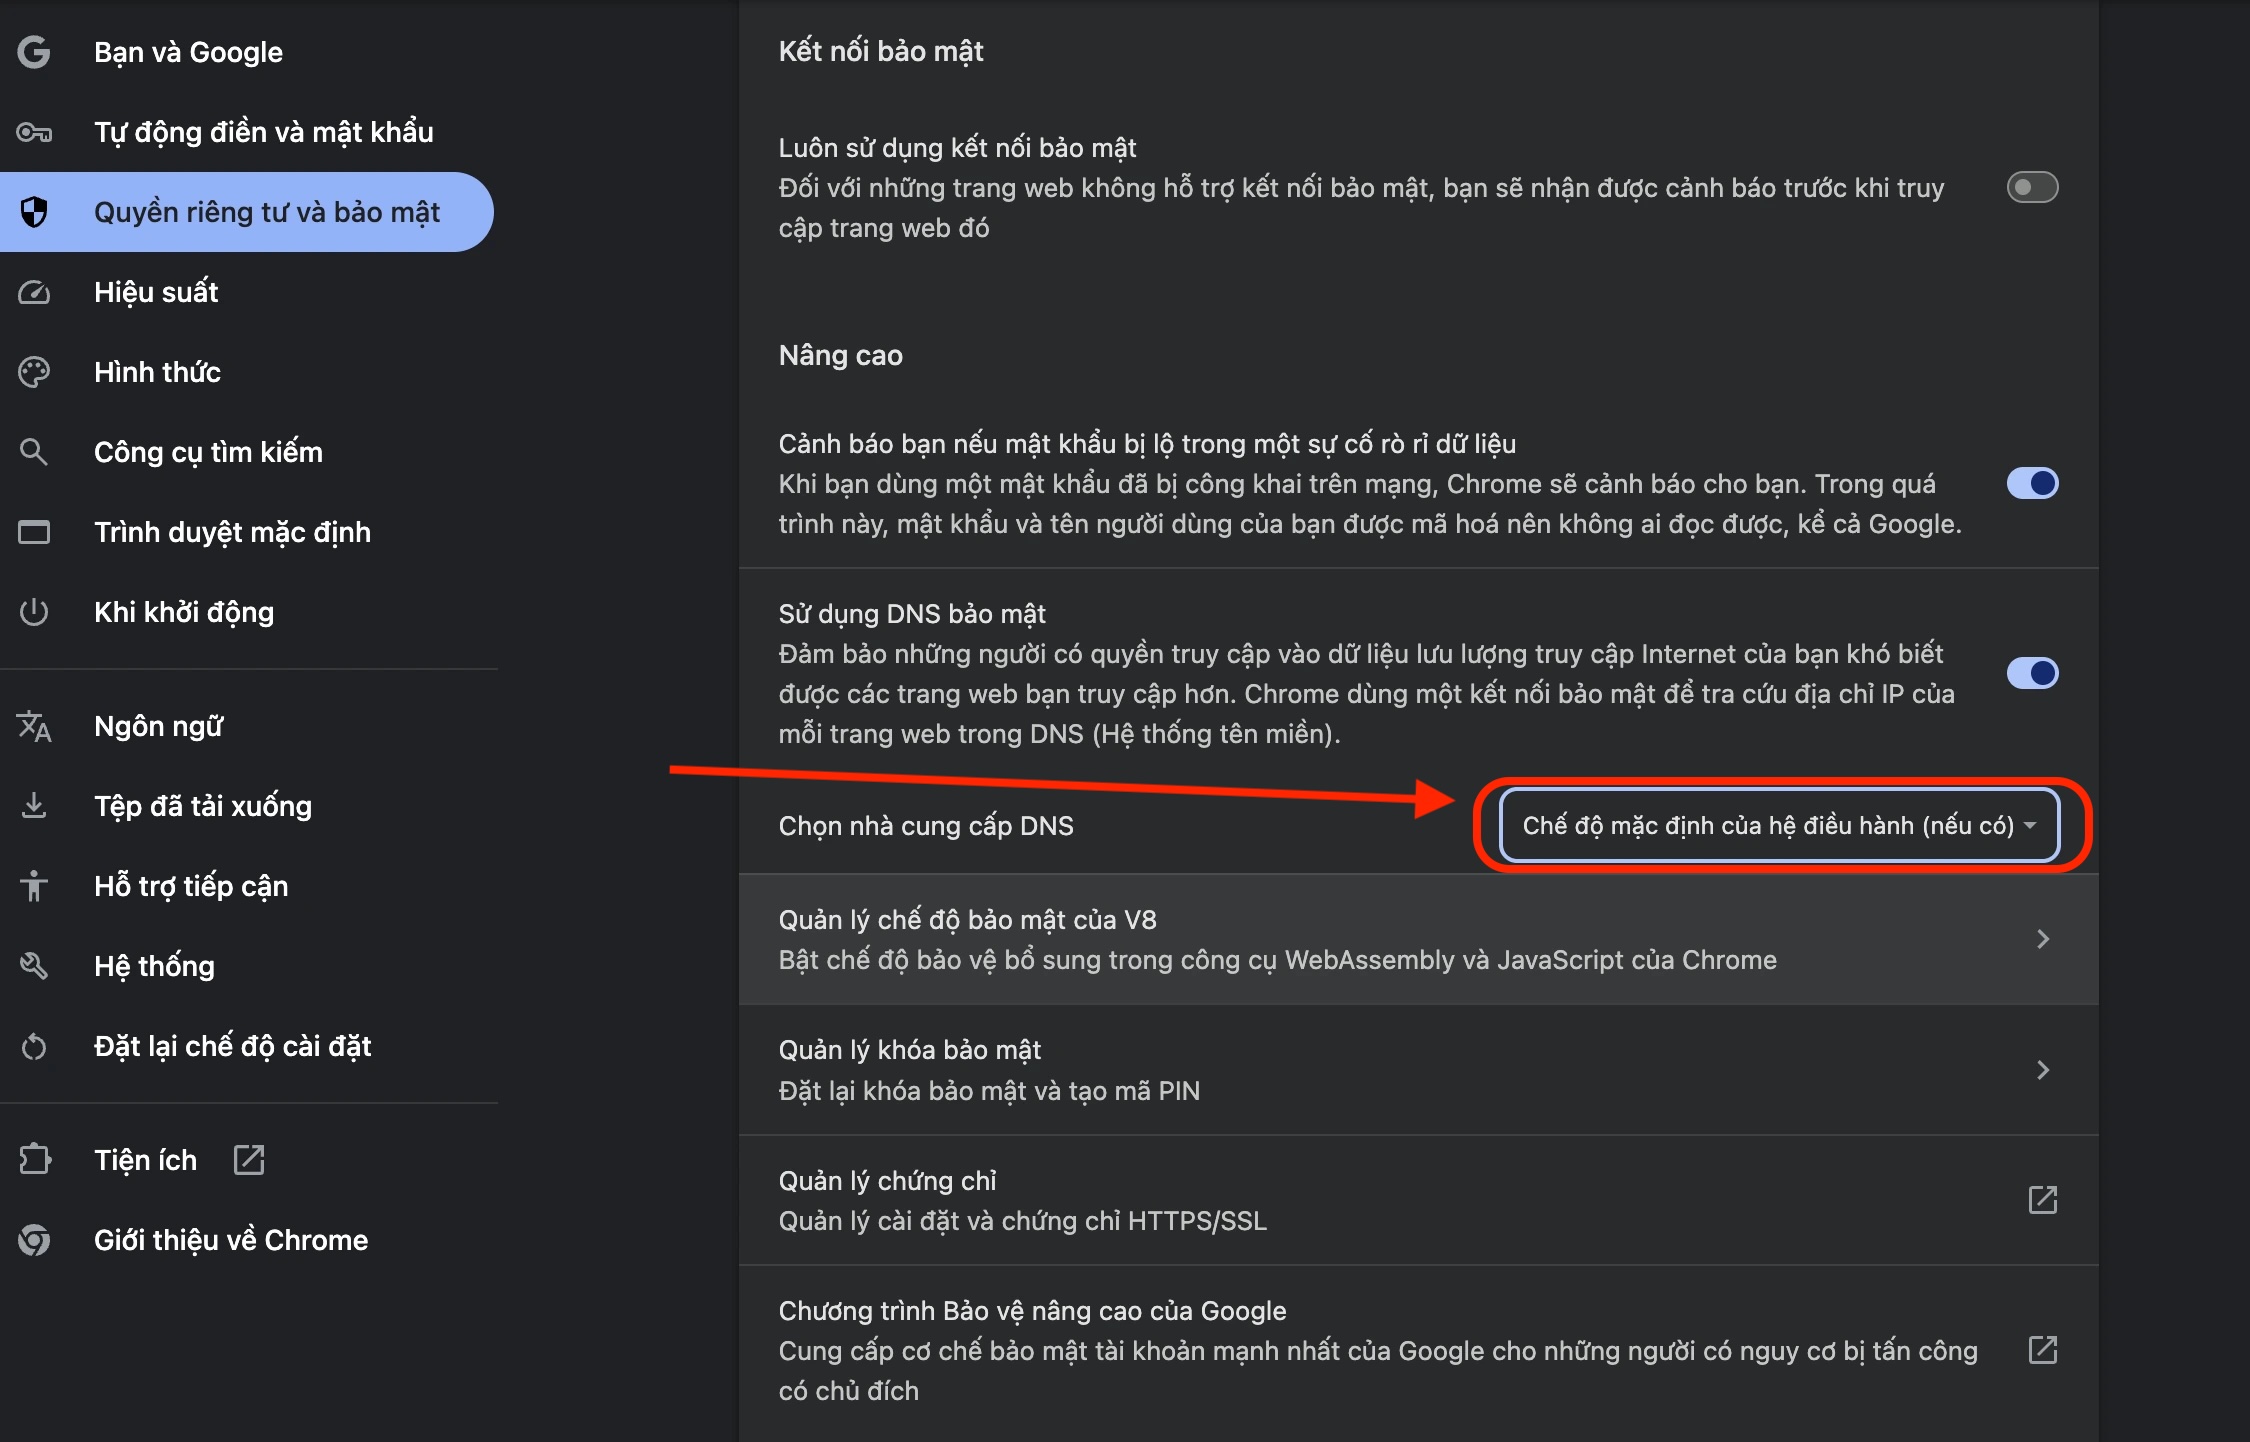Click the palette icon beside Hình thức

pos(34,372)
